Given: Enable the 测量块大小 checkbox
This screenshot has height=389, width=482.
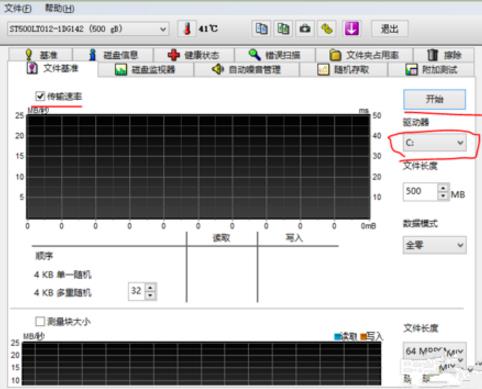Looking at the screenshot, I should click(x=40, y=321).
